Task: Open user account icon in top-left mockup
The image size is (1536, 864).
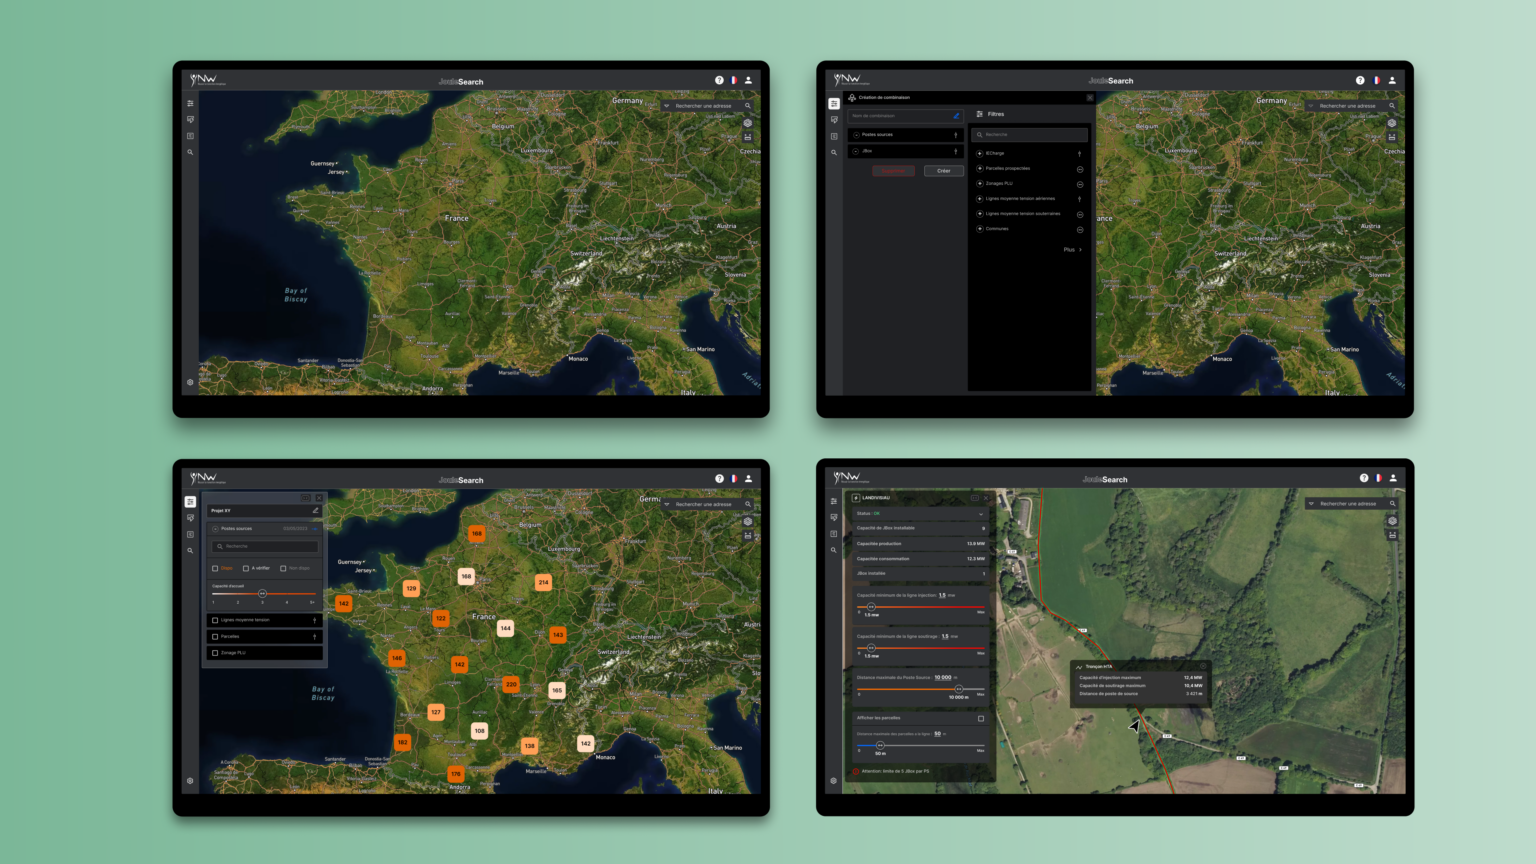Action: 748,80
